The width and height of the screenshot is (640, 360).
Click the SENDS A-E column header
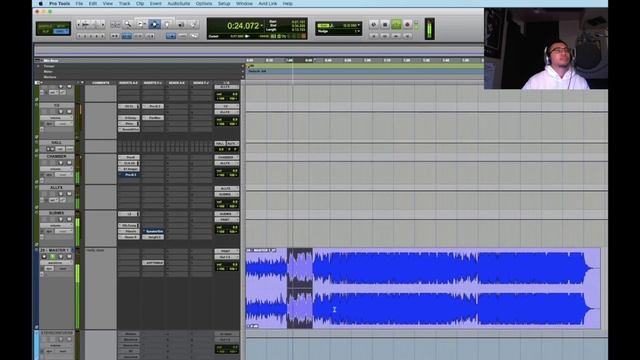point(177,83)
